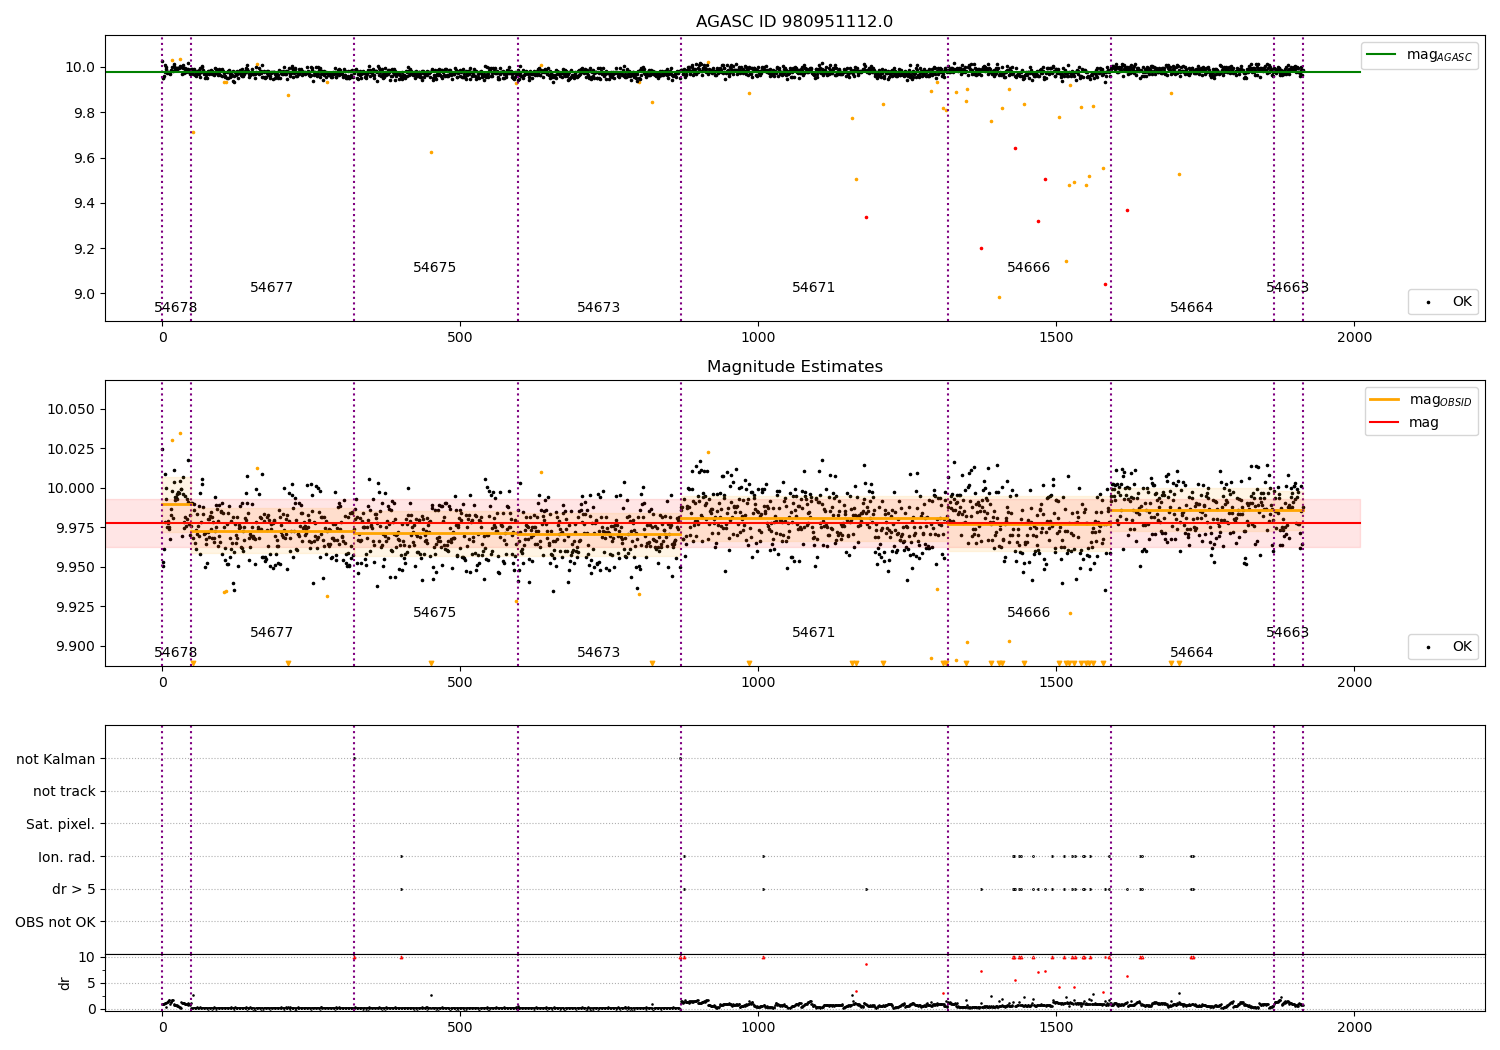Click x-axis tick '2000' under the top plot
This screenshot has height=1050, width=1500.
tap(1354, 338)
